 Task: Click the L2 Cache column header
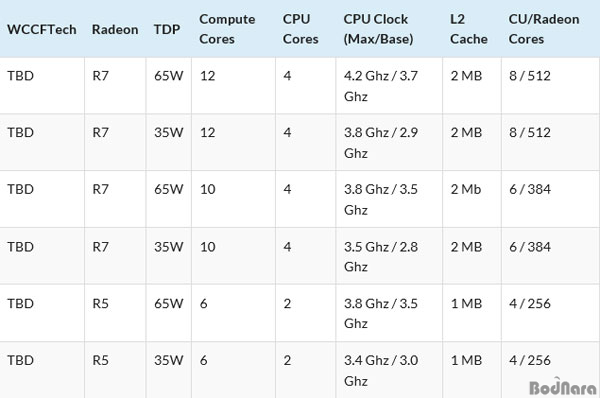(469, 29)
